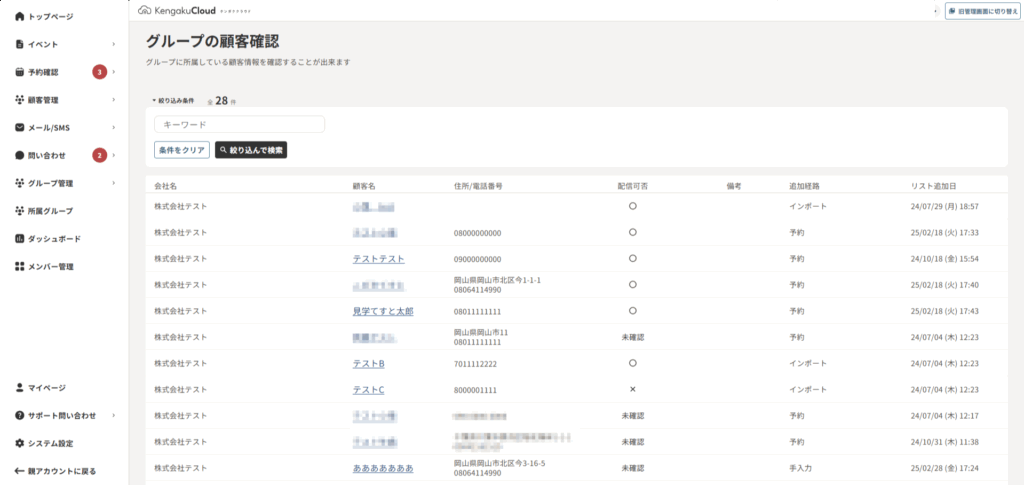The height and width of the screenshot is (485, 1024).
Task: Click the システム設定 gear icon
Action: 19,443
